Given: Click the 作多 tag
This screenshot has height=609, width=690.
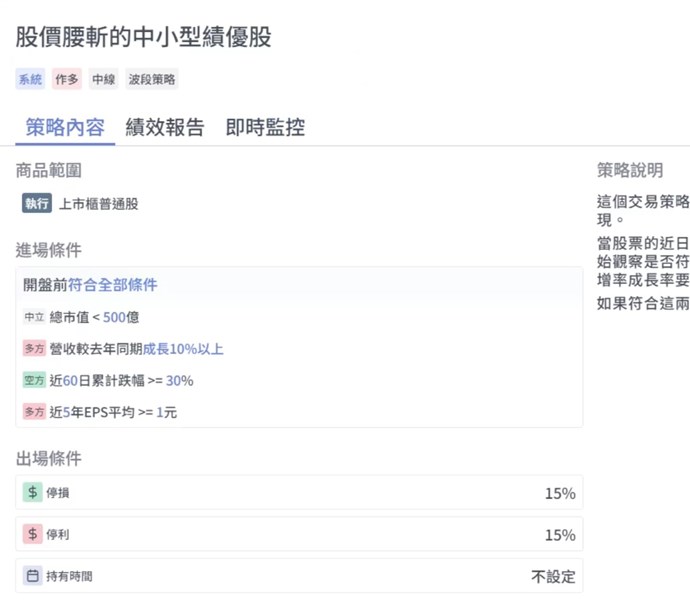Looking at the screenshot, I should coord(67,80).
